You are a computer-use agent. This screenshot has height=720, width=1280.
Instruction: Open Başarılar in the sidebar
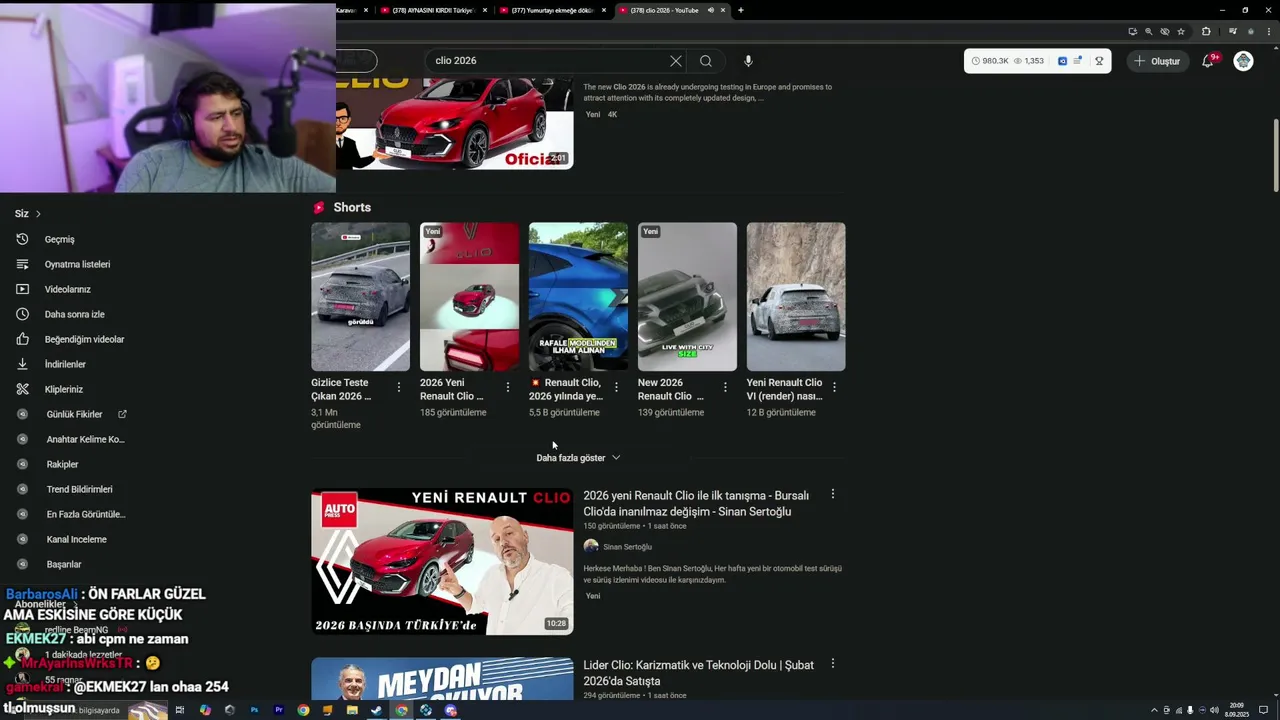pos(64,564)
